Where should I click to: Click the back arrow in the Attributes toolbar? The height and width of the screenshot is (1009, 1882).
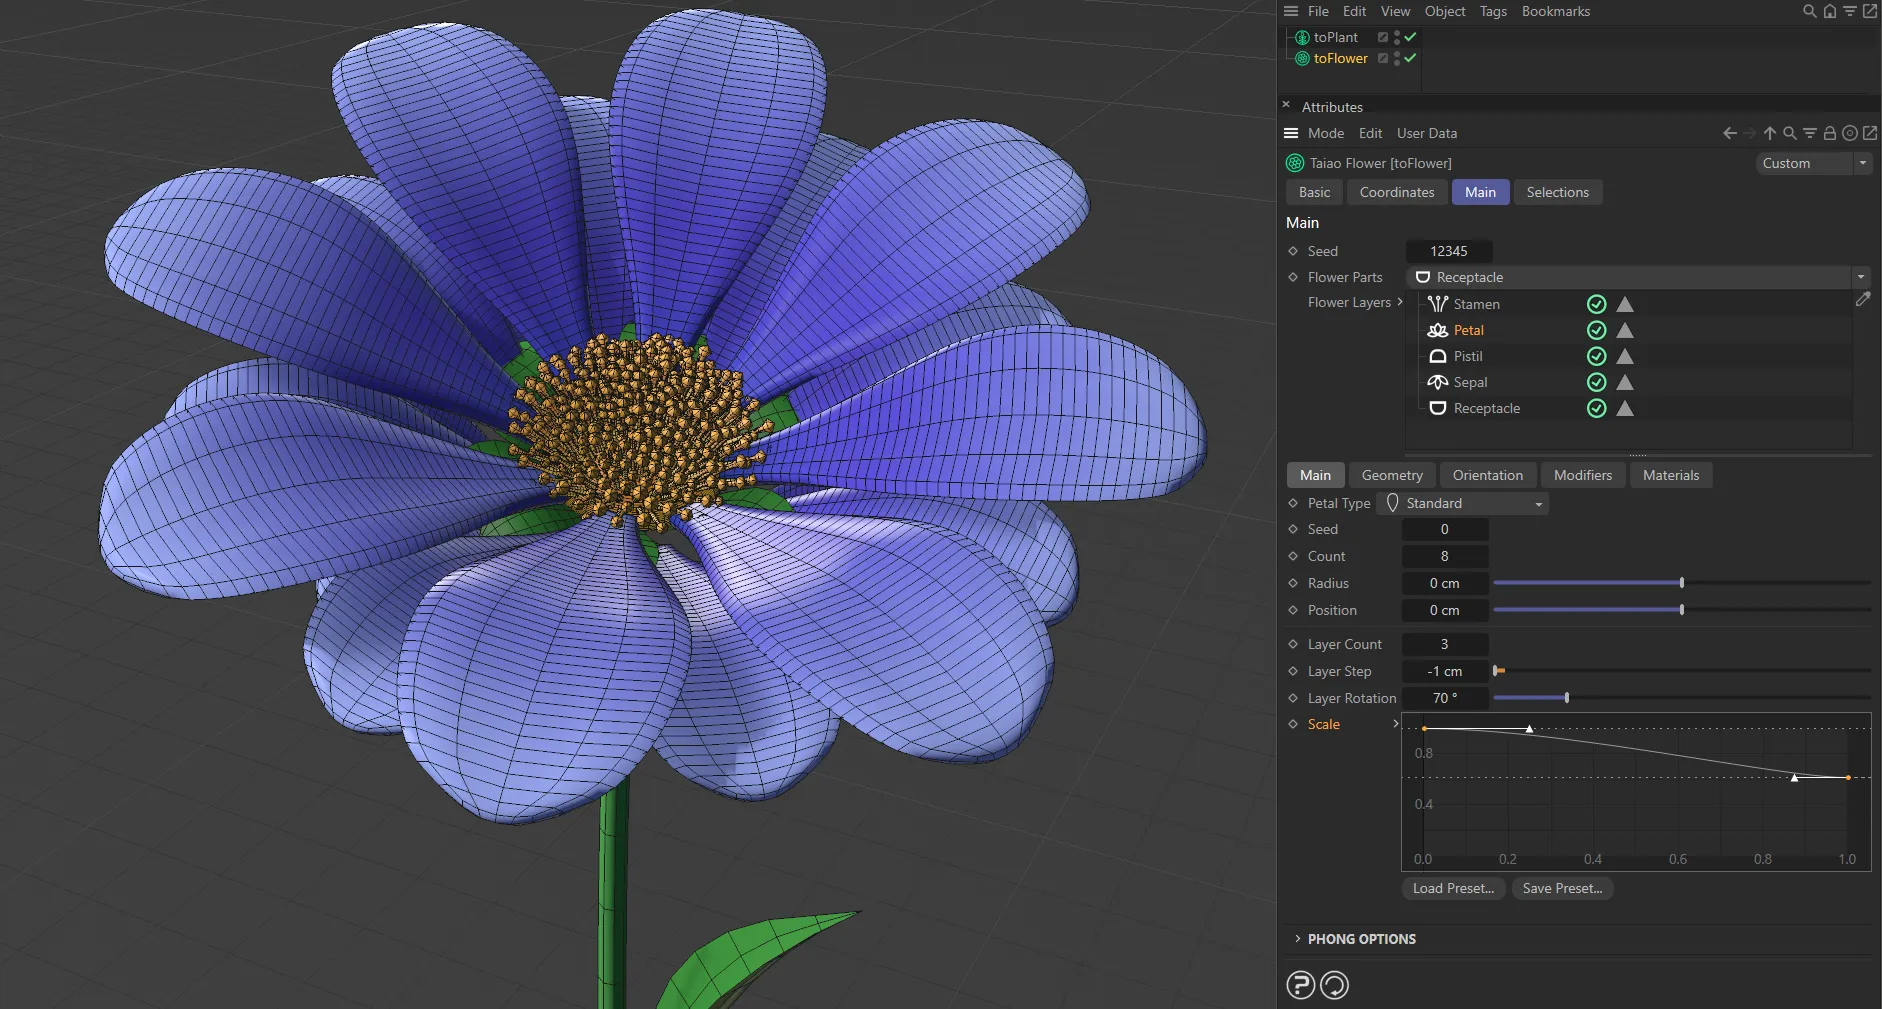click(1728, 132)
